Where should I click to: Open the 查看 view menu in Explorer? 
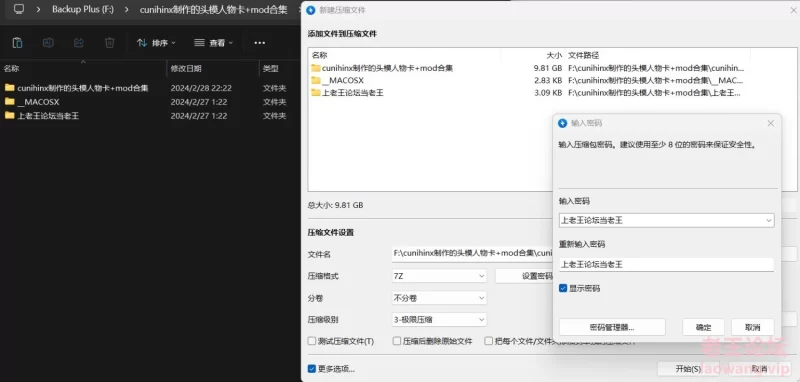pos(213,43)
